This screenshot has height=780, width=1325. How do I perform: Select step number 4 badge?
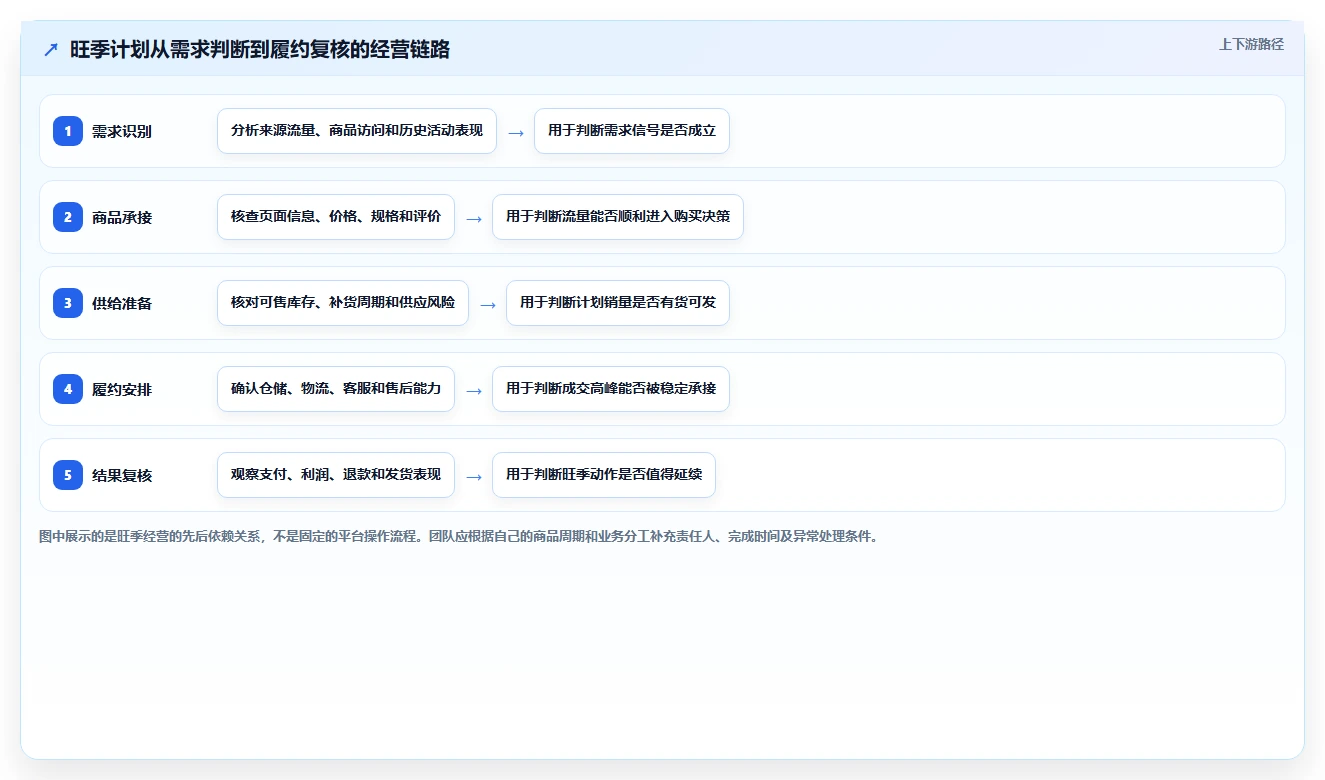[68, 389]
